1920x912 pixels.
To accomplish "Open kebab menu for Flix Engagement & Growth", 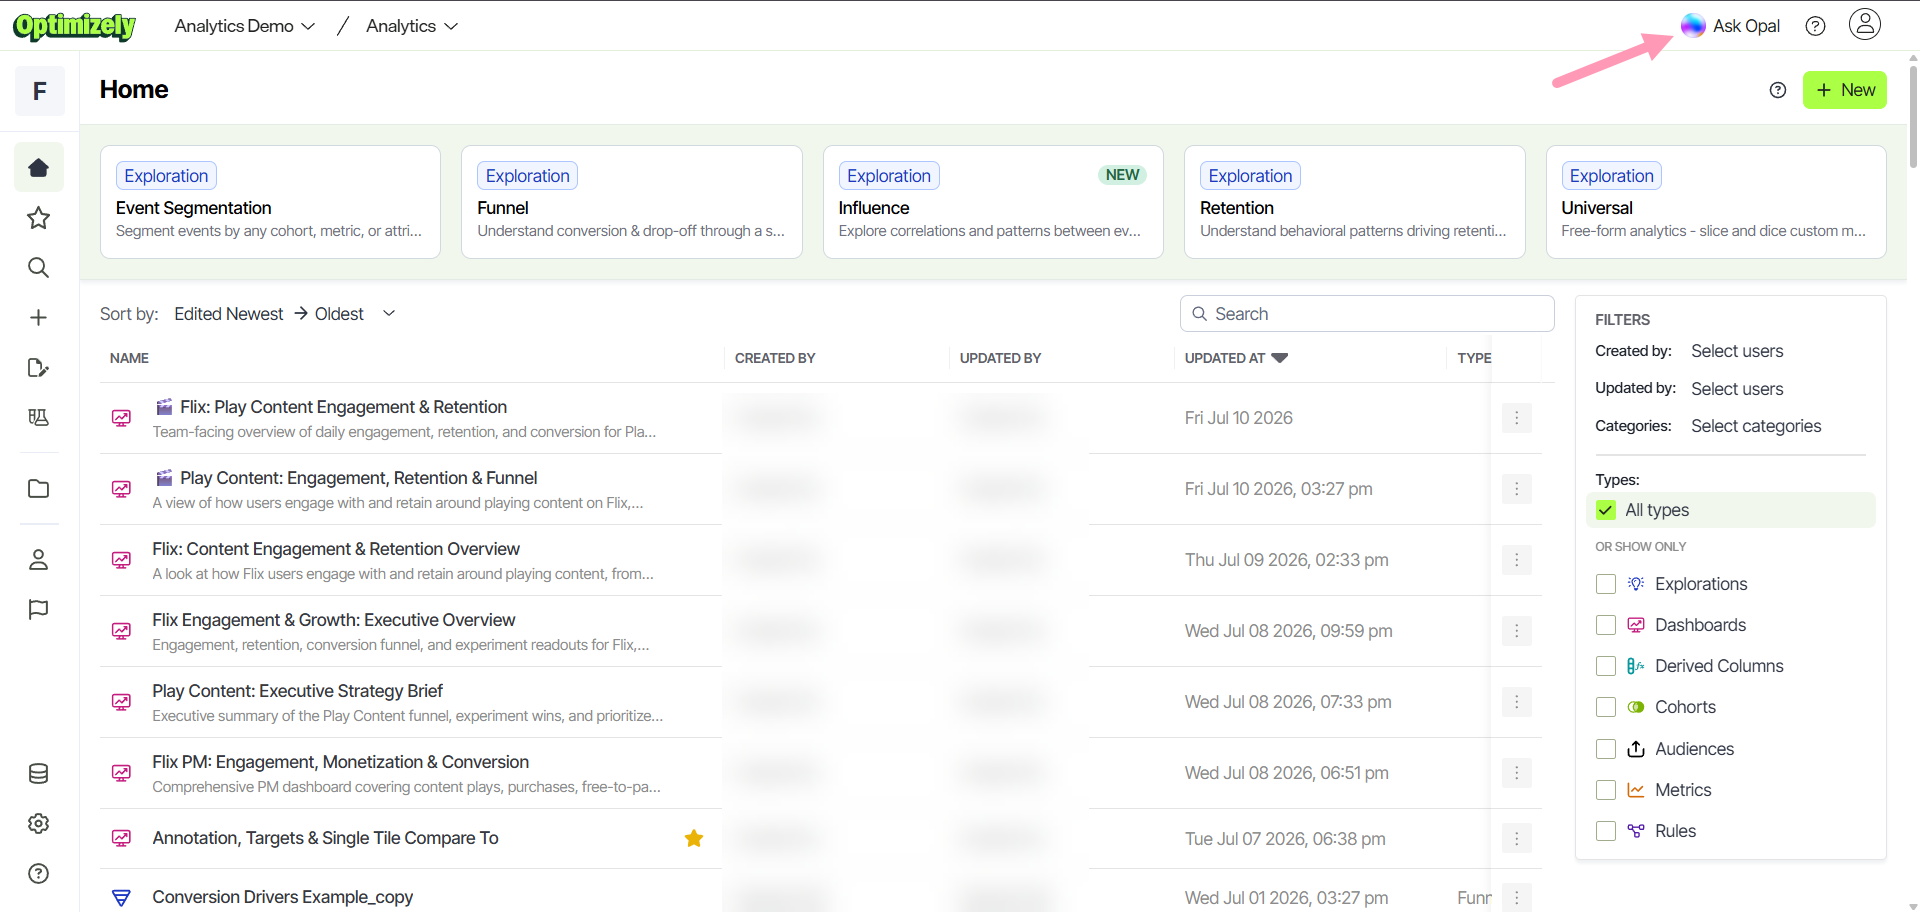I will click(1517, 631).
